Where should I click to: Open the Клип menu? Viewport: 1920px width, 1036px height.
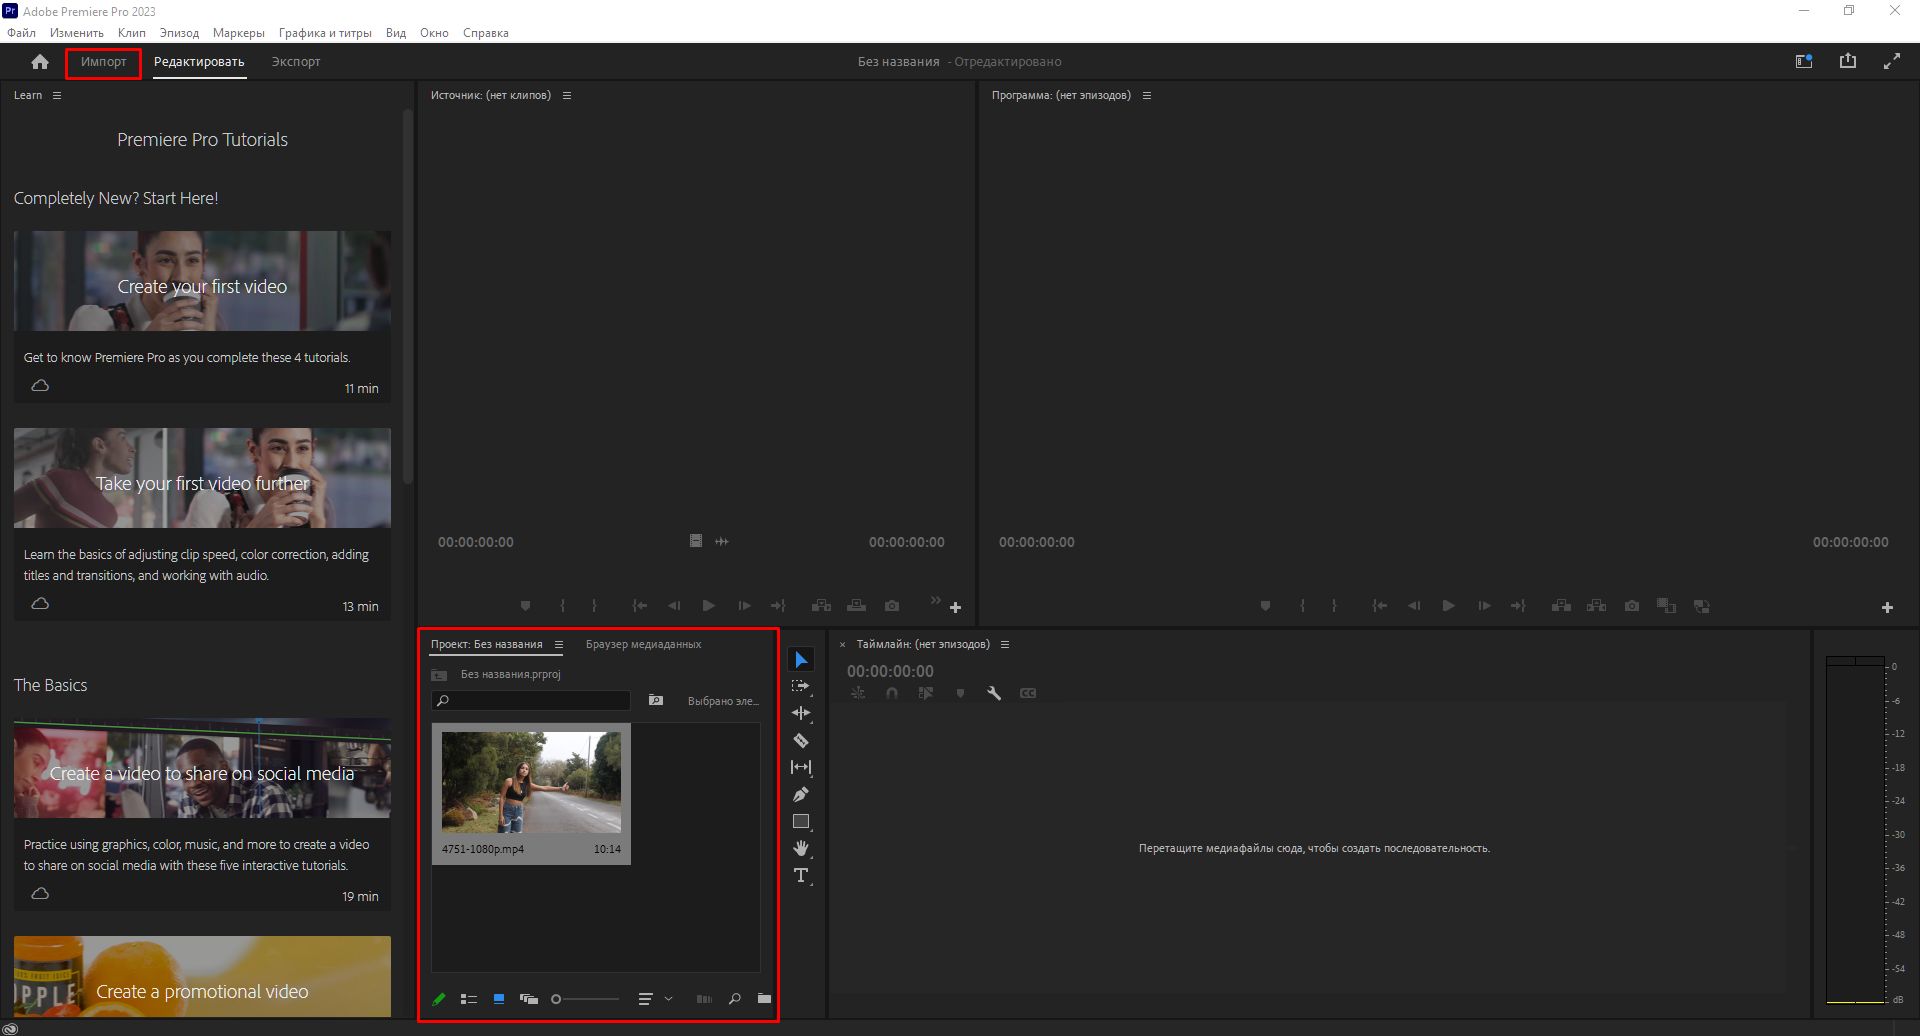(131, 33)
